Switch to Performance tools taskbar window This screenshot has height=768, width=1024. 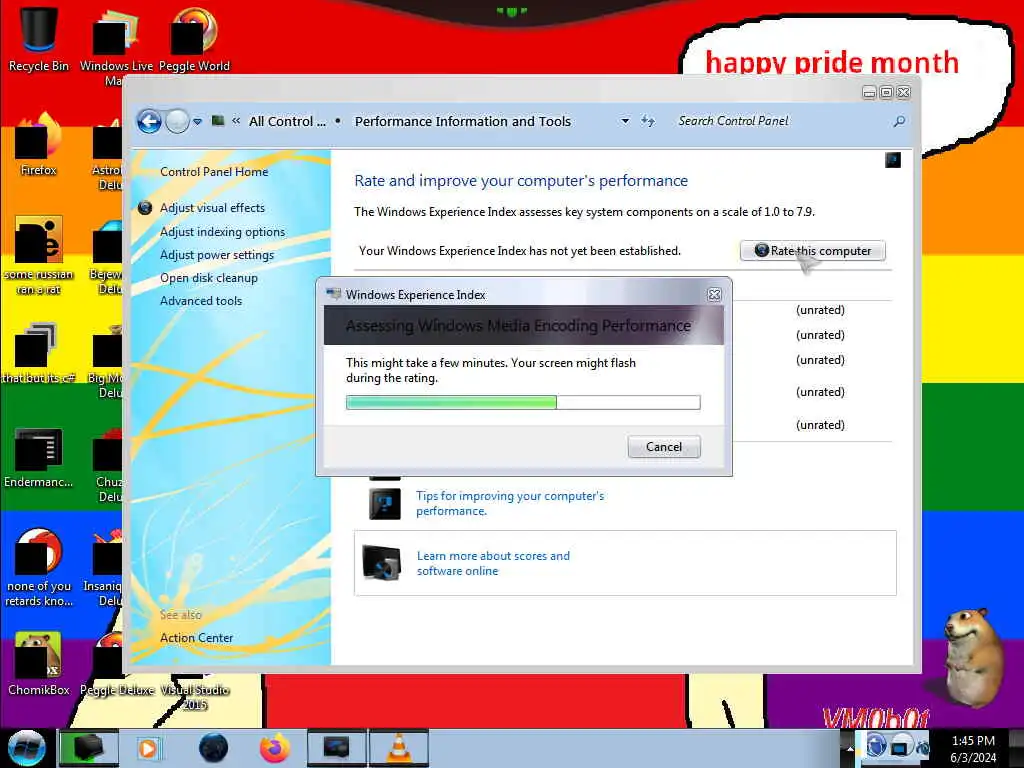pos(337,748)
